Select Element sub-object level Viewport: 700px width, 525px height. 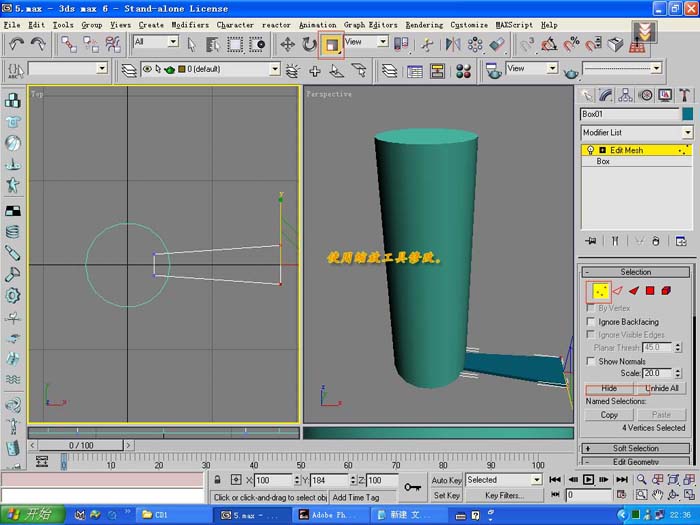pos(666,291)
